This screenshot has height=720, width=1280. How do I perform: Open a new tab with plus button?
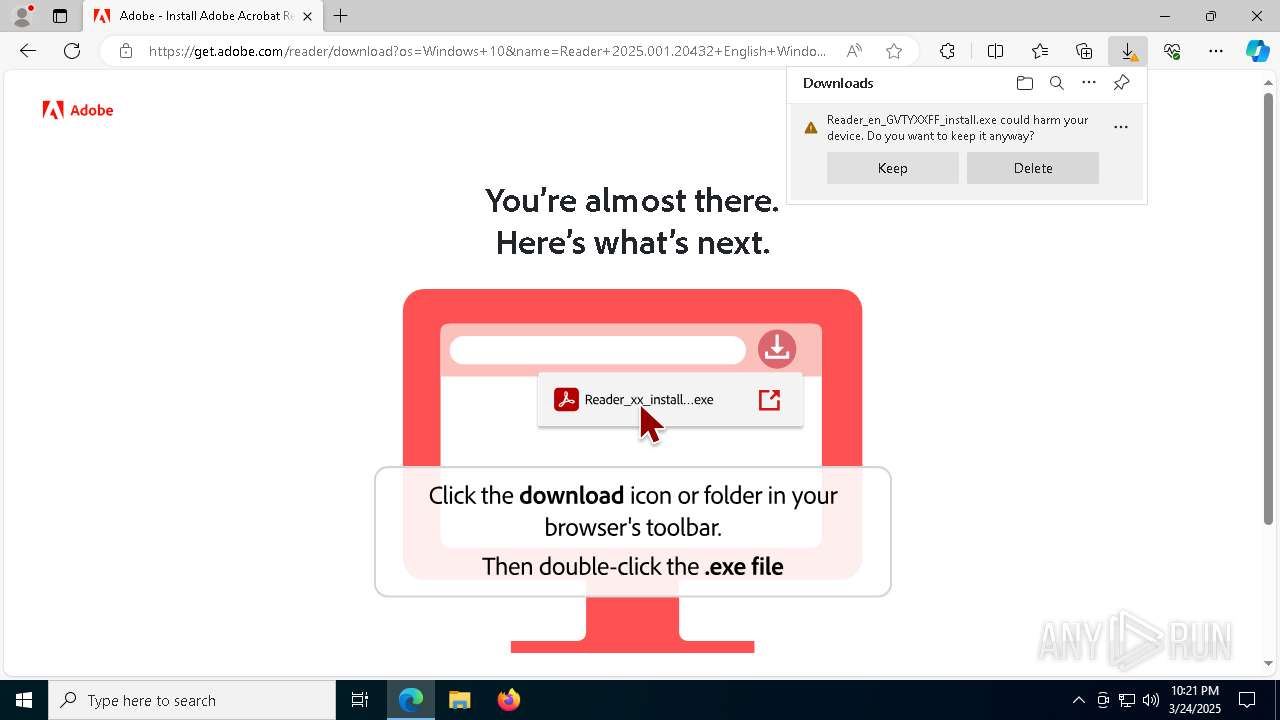[341, 16]
